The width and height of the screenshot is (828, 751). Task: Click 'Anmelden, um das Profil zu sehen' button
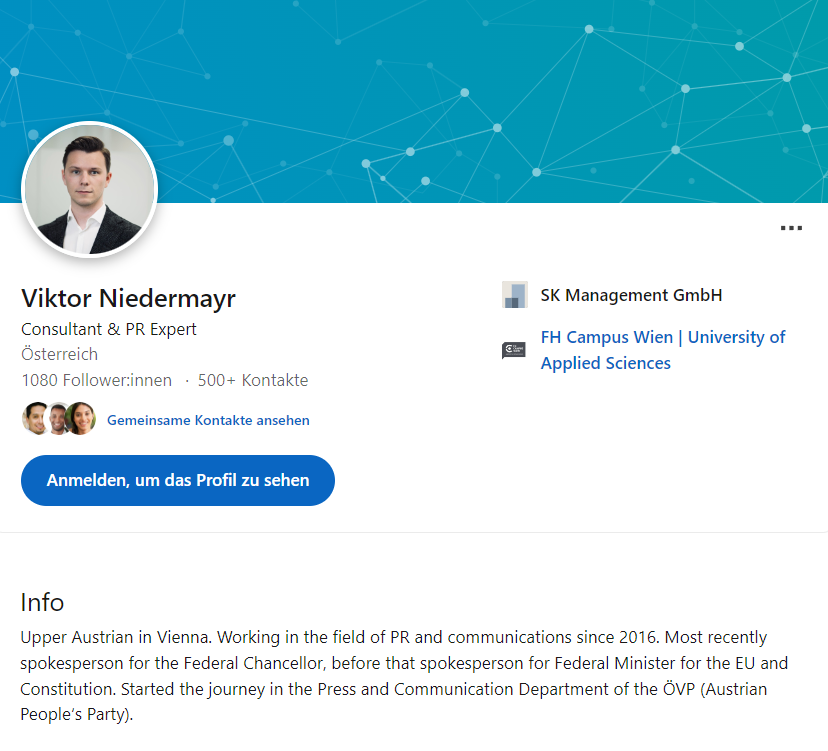tap(178, 480)
